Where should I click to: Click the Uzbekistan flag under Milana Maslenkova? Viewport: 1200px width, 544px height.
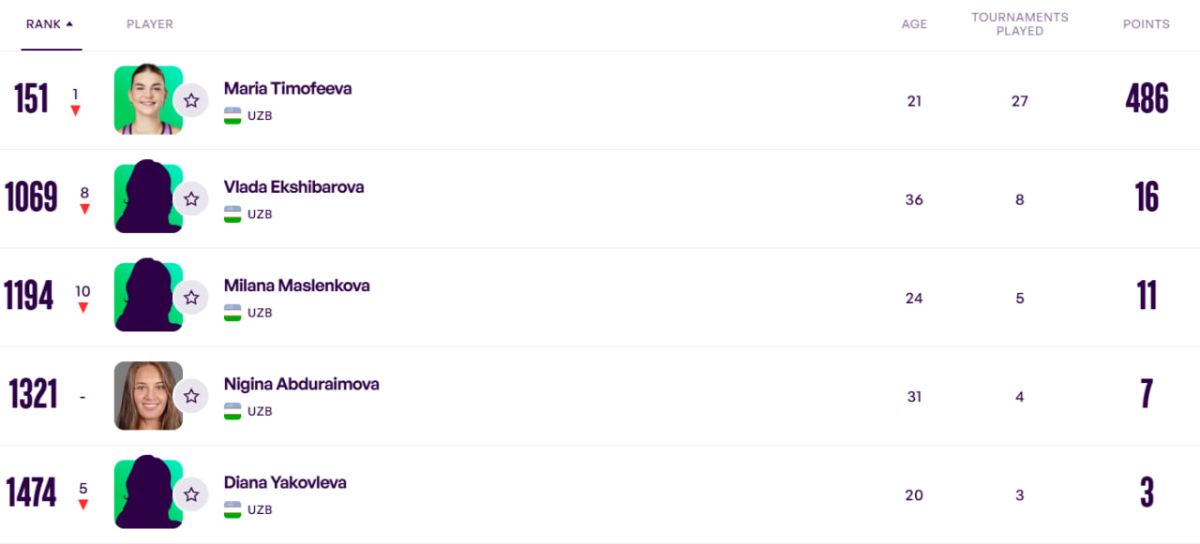tap(233, 313)
